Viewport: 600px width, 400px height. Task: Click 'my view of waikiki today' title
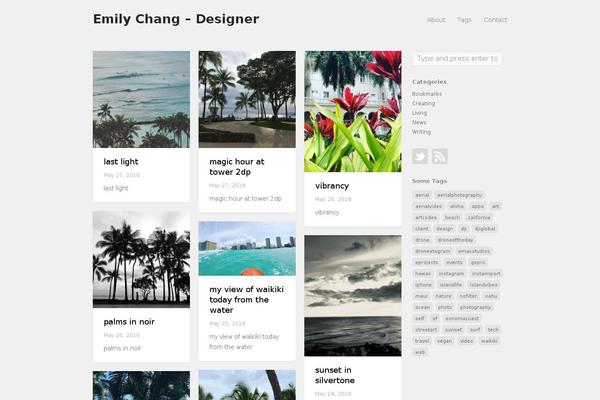coord(246,300)
